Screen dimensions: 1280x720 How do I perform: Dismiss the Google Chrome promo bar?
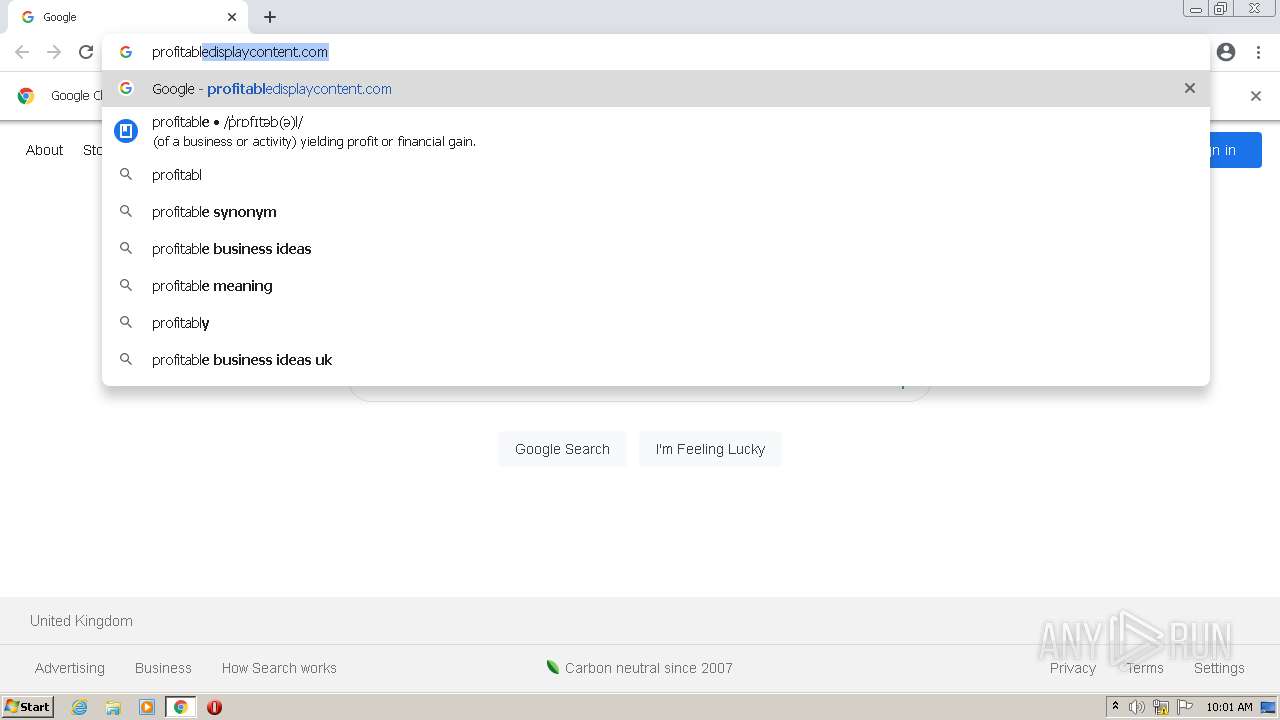1256,96
